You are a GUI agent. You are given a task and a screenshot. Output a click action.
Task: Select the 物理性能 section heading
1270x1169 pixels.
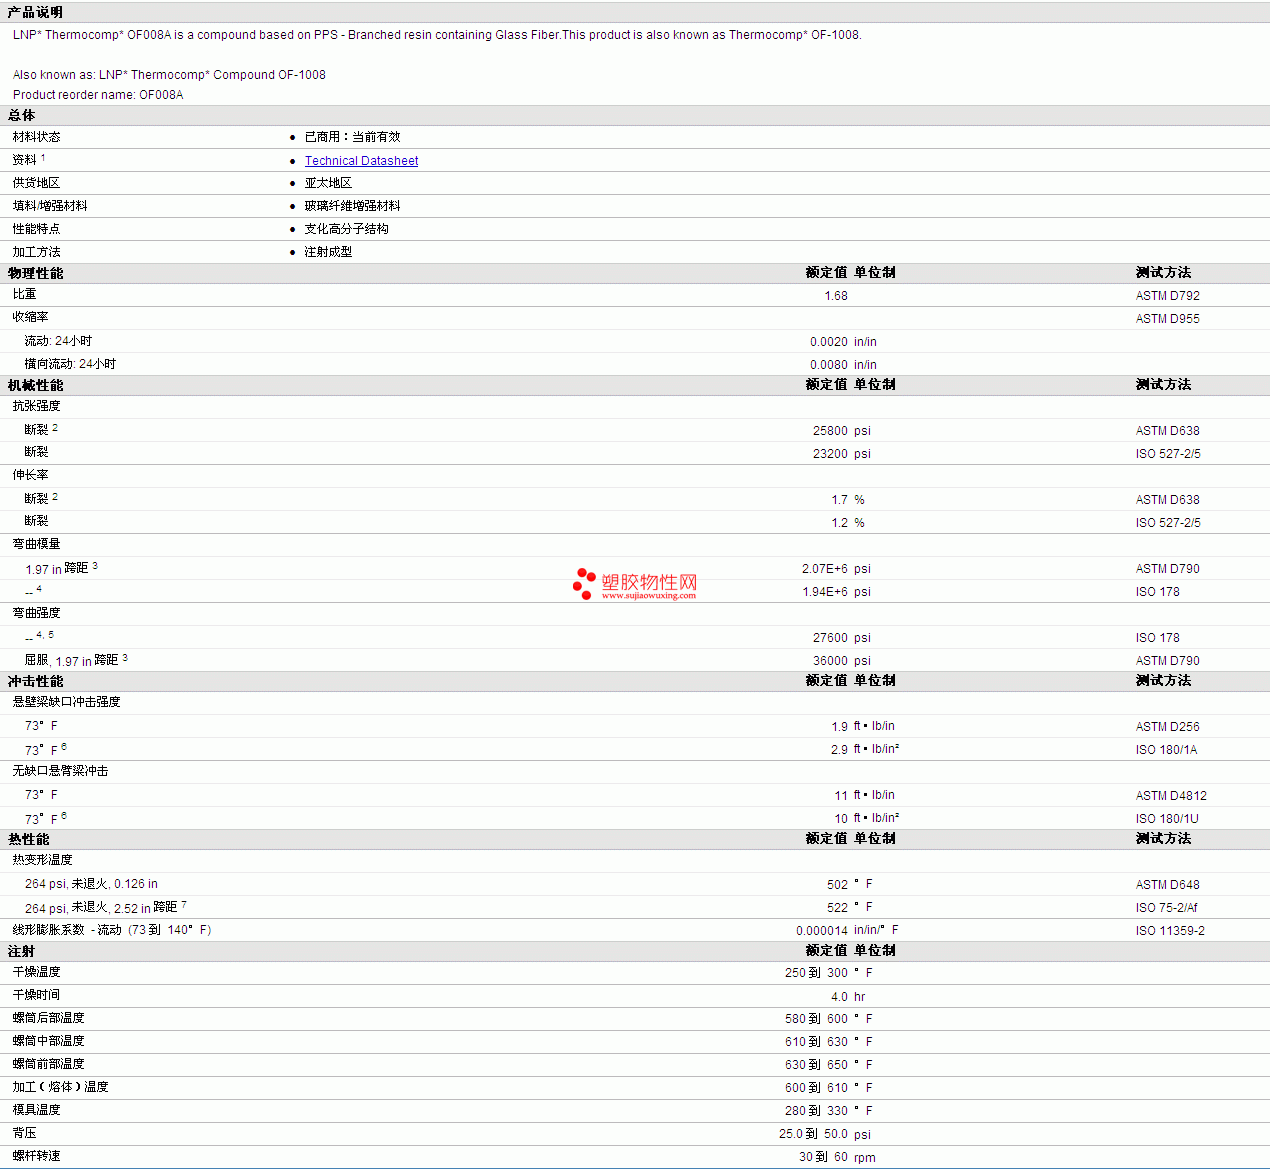click(x=35, y=273)
